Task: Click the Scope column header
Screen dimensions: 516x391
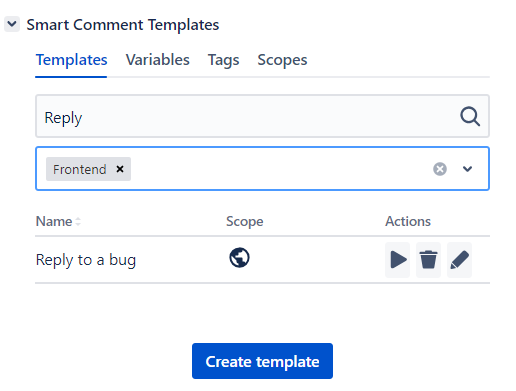Action: click(x=245, y=221)
